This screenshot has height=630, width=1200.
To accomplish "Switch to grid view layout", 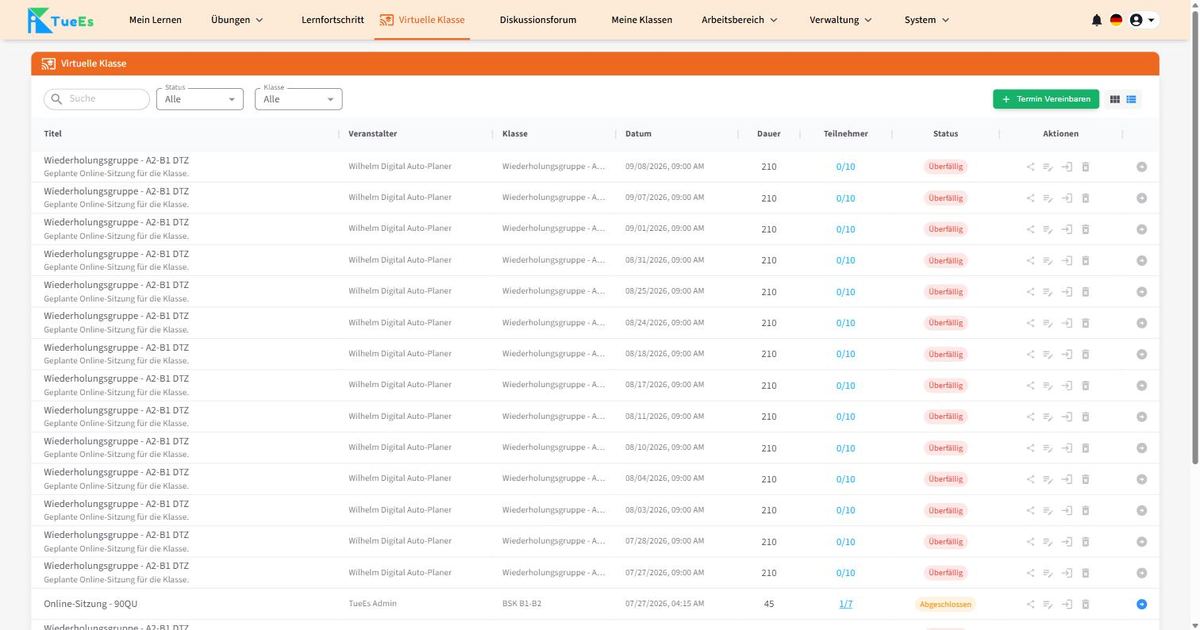I will [x=1116, y=99].
